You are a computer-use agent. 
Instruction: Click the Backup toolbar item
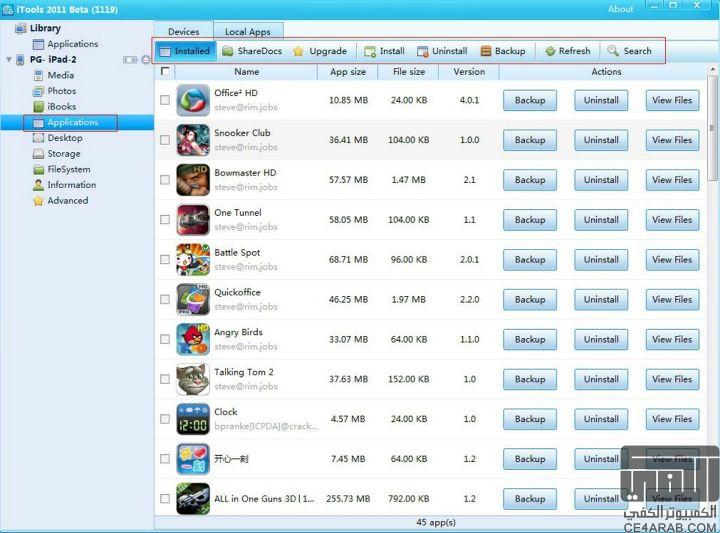[503, 51]
